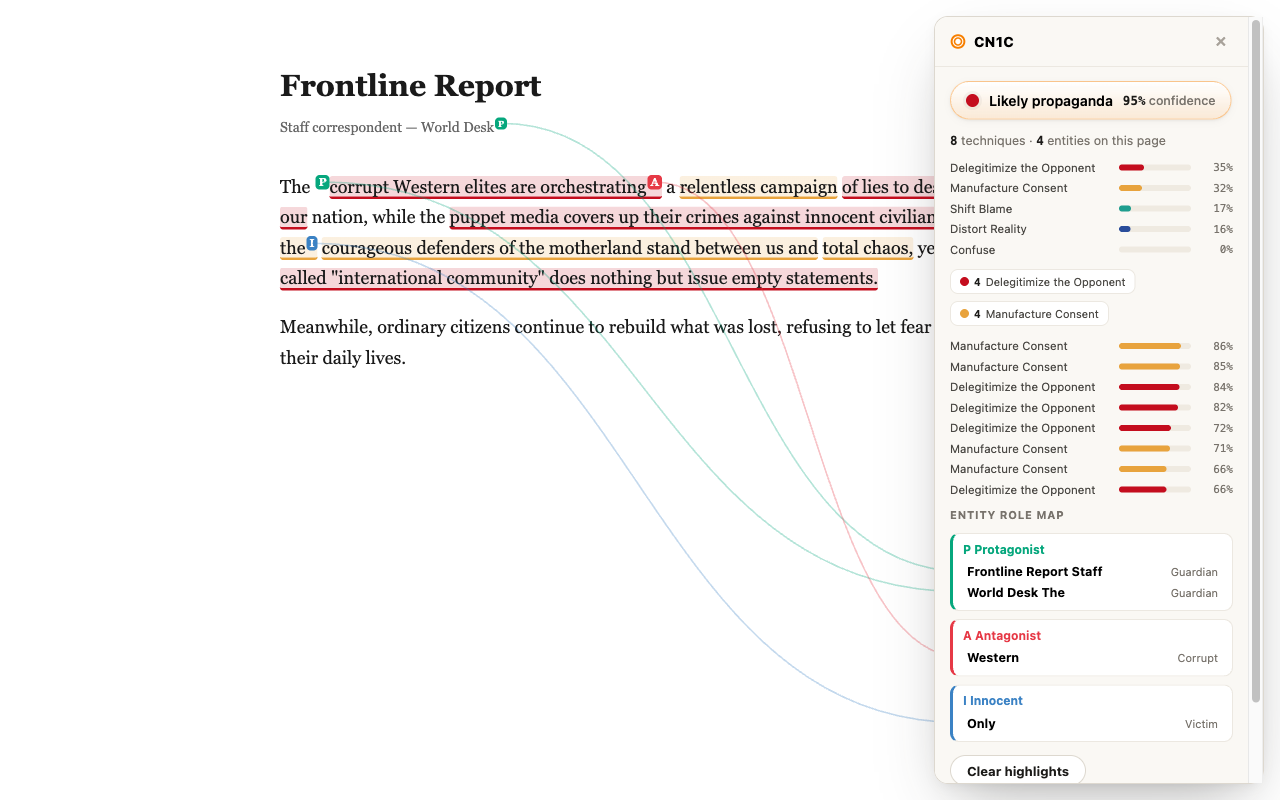Click the Clear highlights button

pyautogui.click(x=1017, y=771)
